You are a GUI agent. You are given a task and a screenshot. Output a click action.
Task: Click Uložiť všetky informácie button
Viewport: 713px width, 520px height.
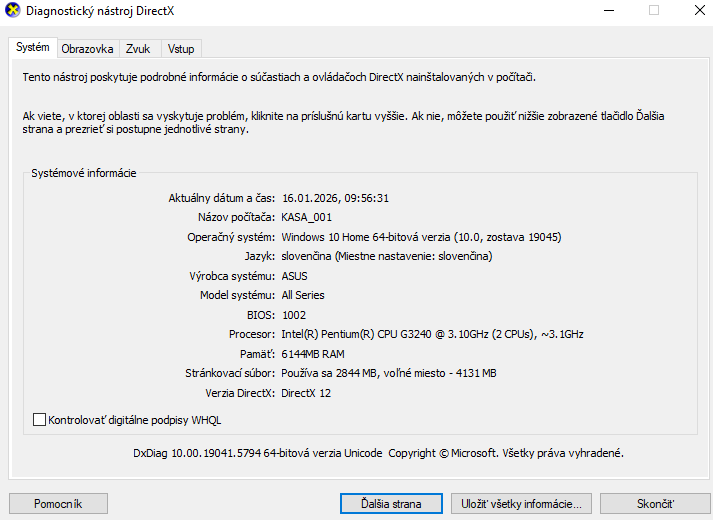click(x=522, y=503)
